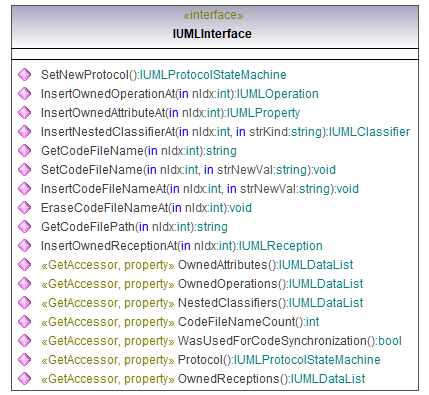Select the NestedClassifiers():IUMLDataList property text
Screen dimensions: 429x395
271,303
